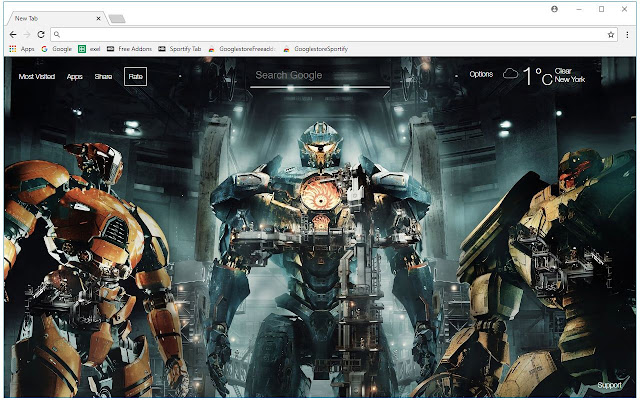Focus the browser address bar

click(x=333, y=35)
